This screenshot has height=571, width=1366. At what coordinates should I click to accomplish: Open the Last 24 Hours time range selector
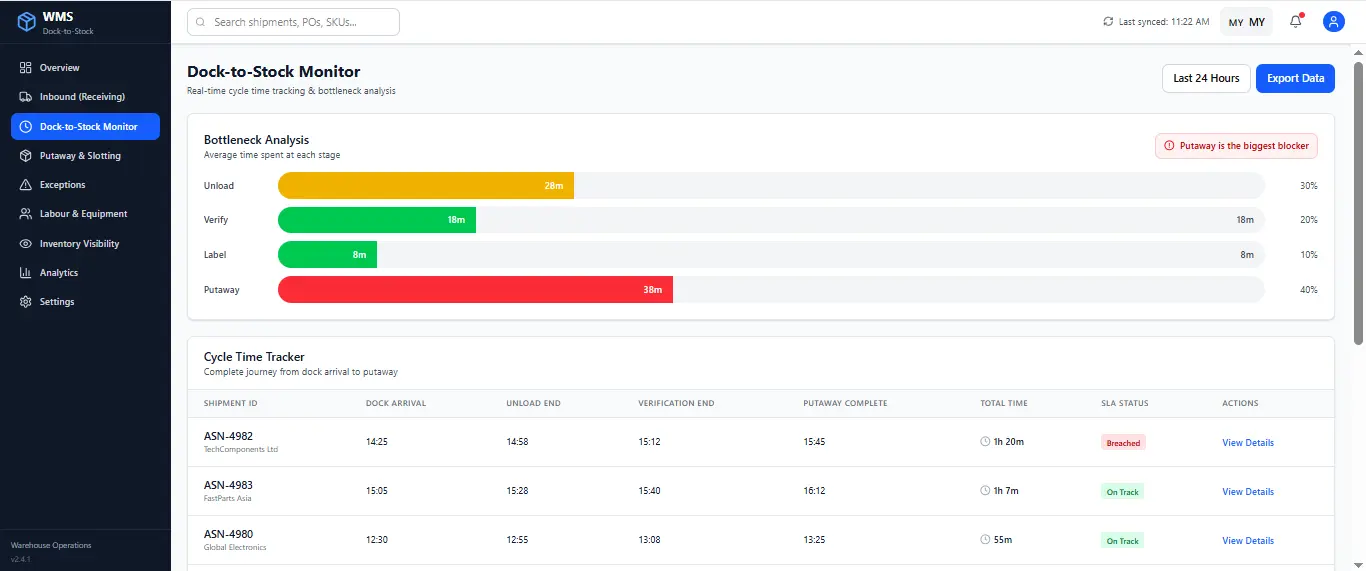[1206, 78]
